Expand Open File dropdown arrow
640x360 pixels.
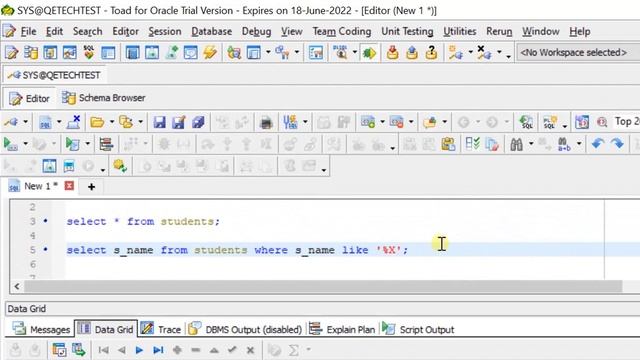tap(111, 122)
